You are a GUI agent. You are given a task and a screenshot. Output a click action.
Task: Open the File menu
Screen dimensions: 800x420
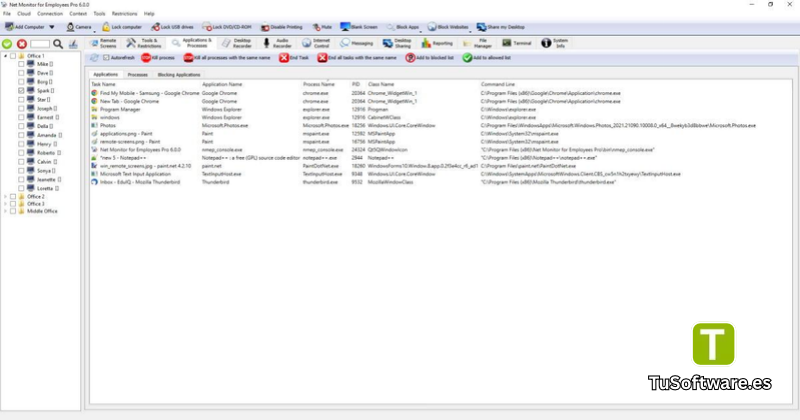pos(7,14)
